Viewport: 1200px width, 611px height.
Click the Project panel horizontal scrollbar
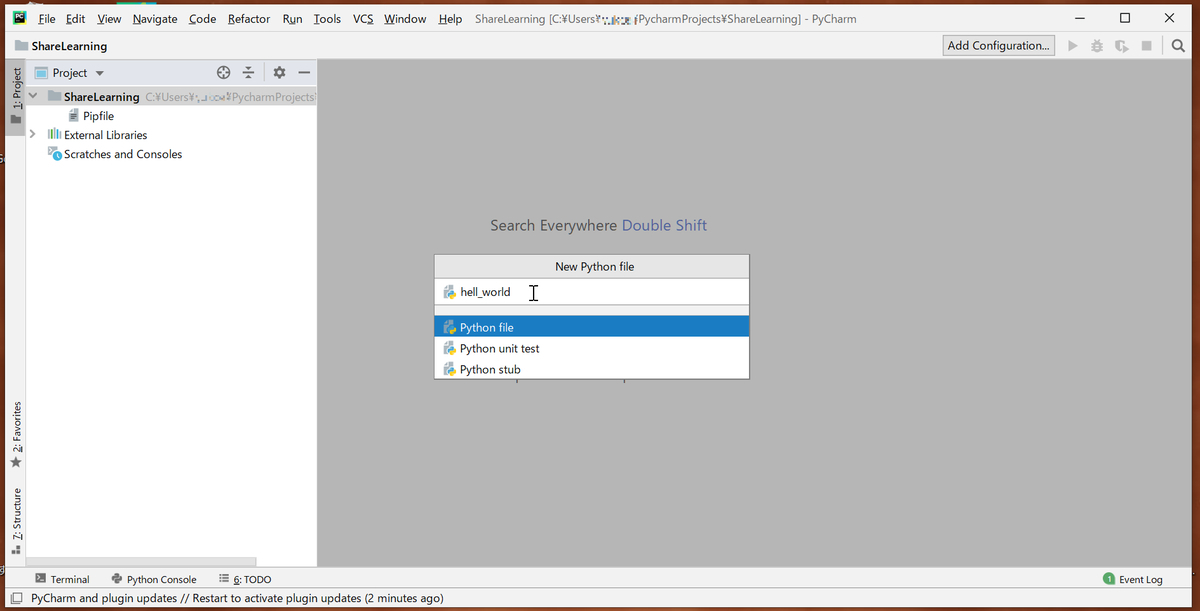pos(141,561)
